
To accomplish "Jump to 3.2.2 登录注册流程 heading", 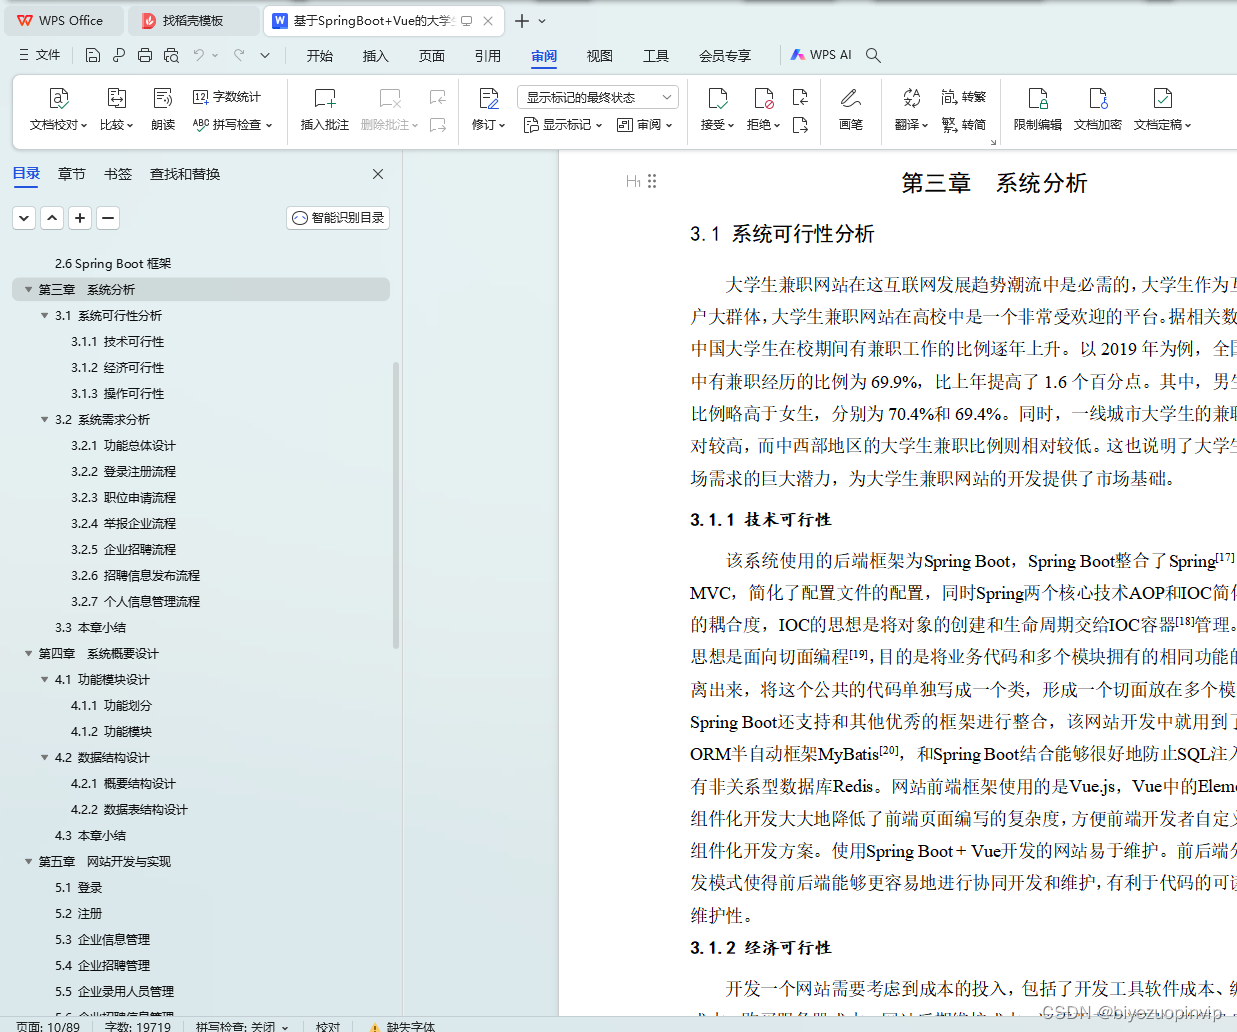I will 124,471.
